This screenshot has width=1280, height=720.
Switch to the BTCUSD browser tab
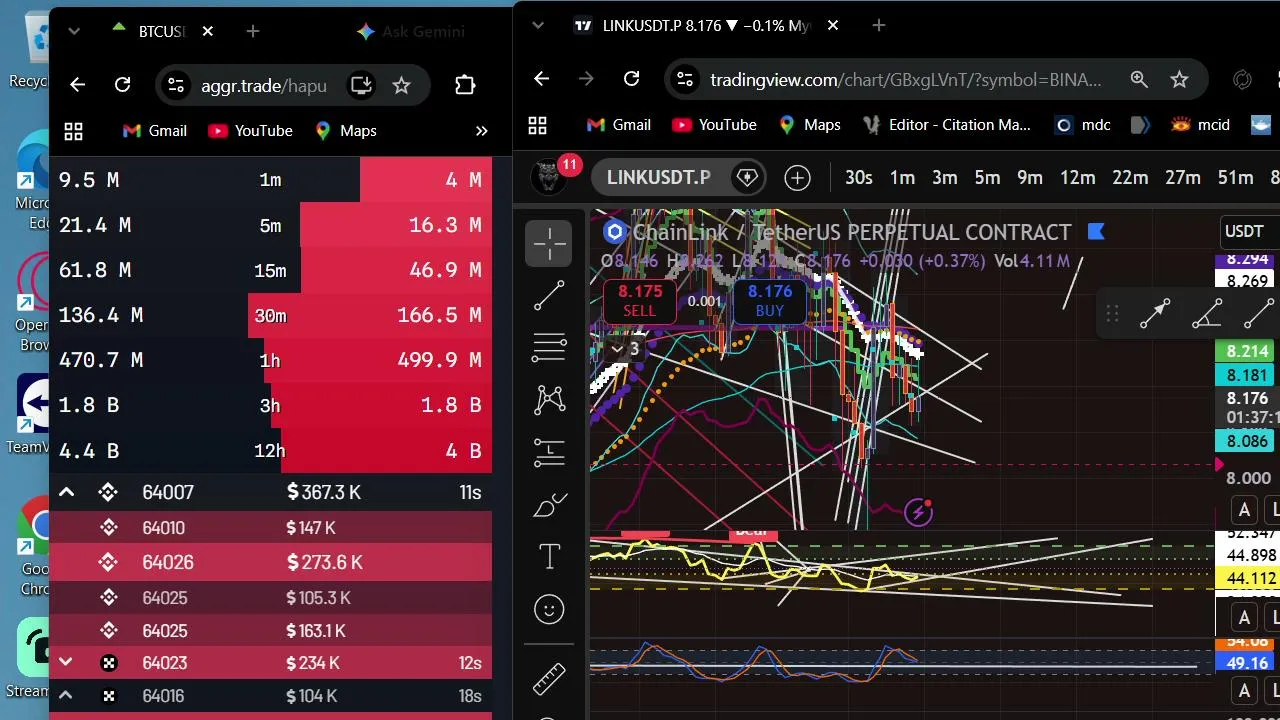click(x=160, y=31)
